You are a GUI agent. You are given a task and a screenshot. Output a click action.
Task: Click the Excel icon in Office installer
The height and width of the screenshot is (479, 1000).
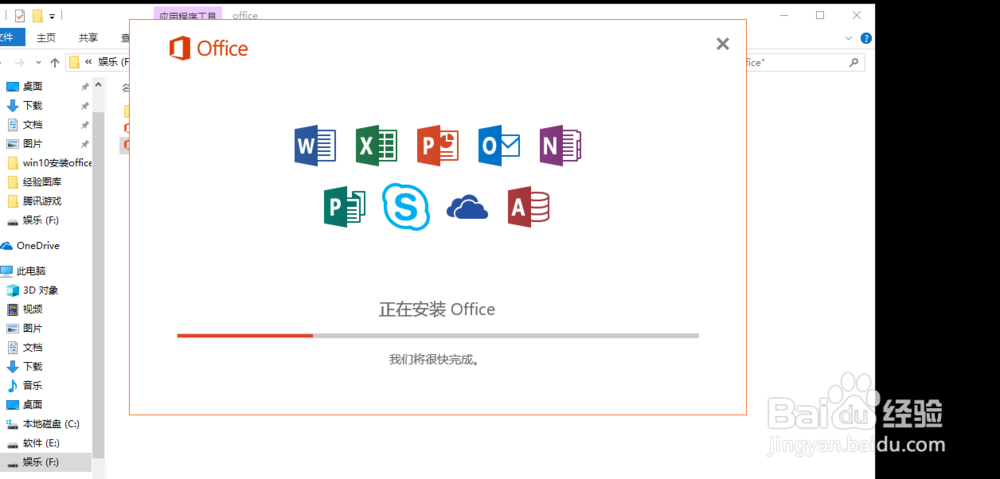point(376,146)
